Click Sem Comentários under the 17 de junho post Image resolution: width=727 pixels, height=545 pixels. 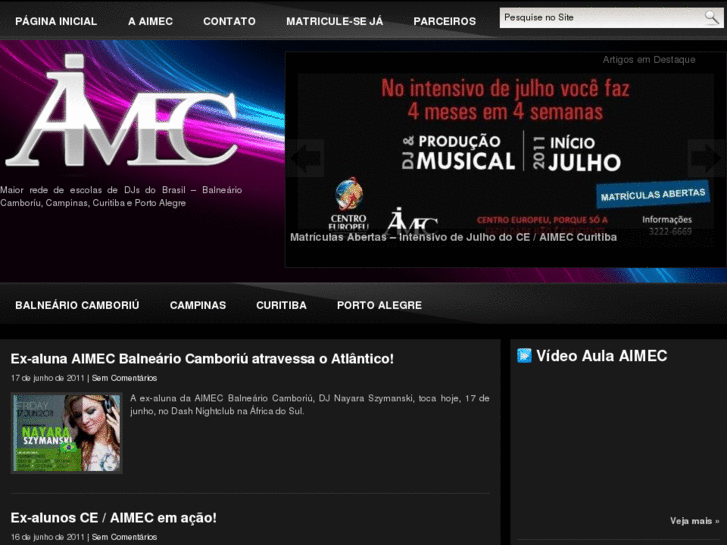(x=124, y=378)
